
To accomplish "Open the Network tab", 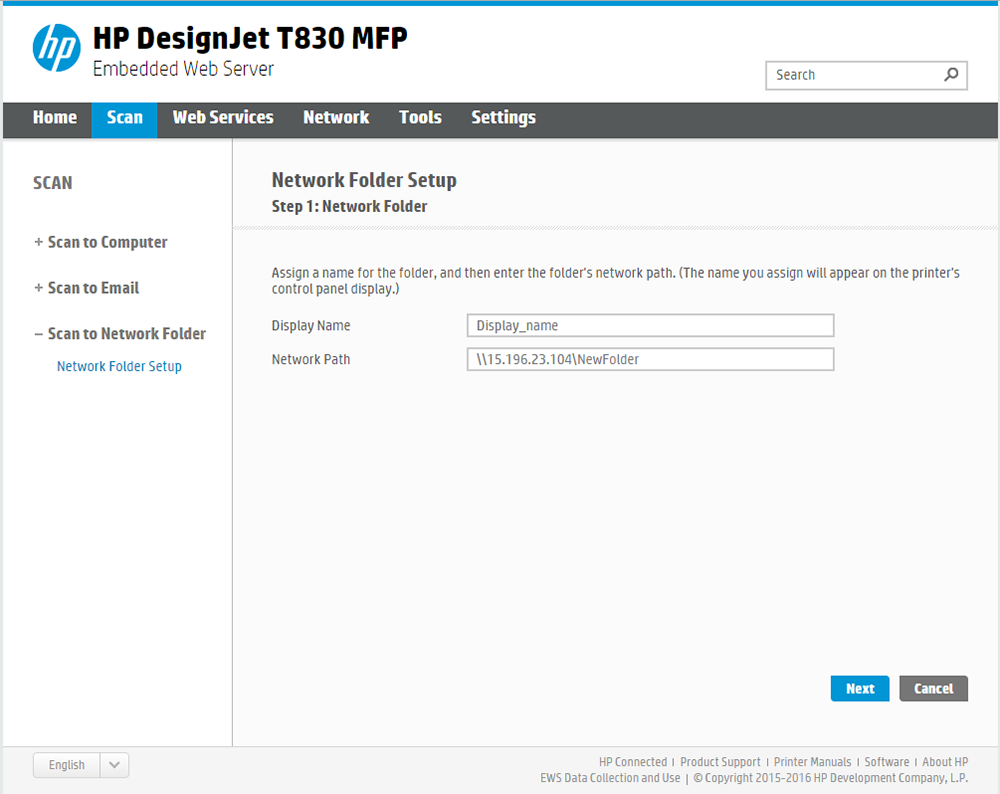I will [336, 117].
